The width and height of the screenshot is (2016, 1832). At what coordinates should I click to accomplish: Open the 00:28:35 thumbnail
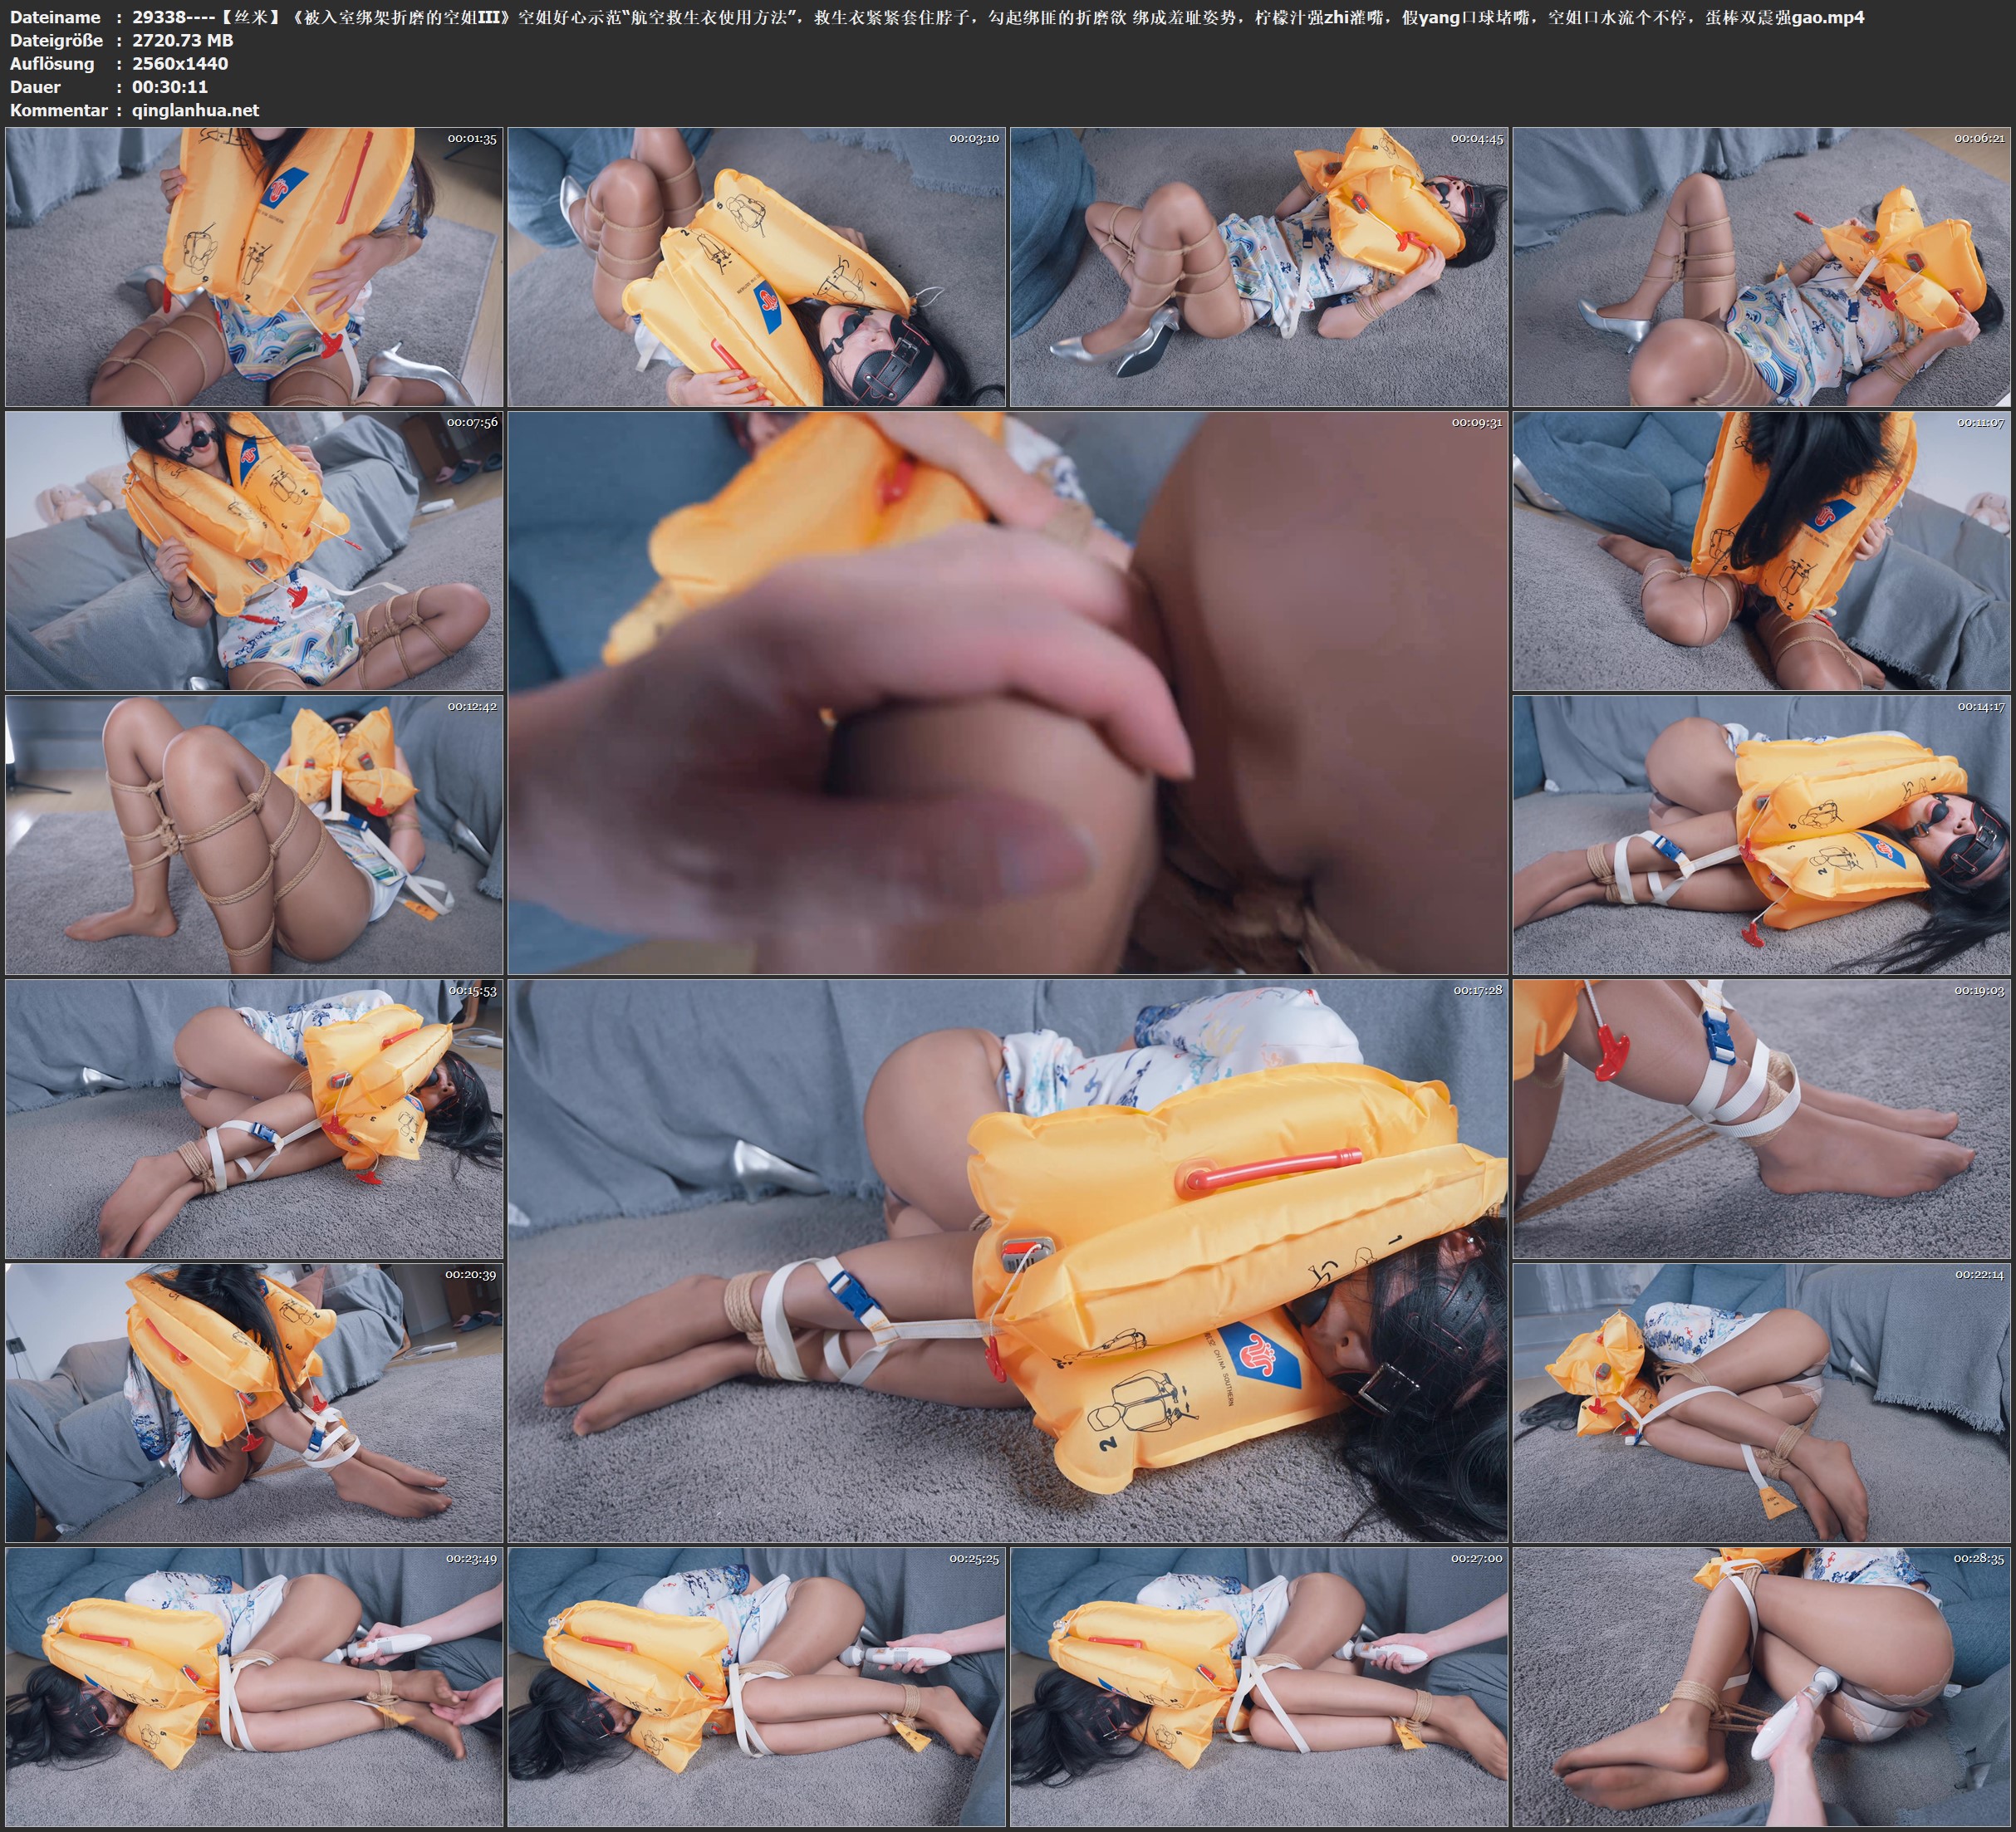[1761, 1686]
